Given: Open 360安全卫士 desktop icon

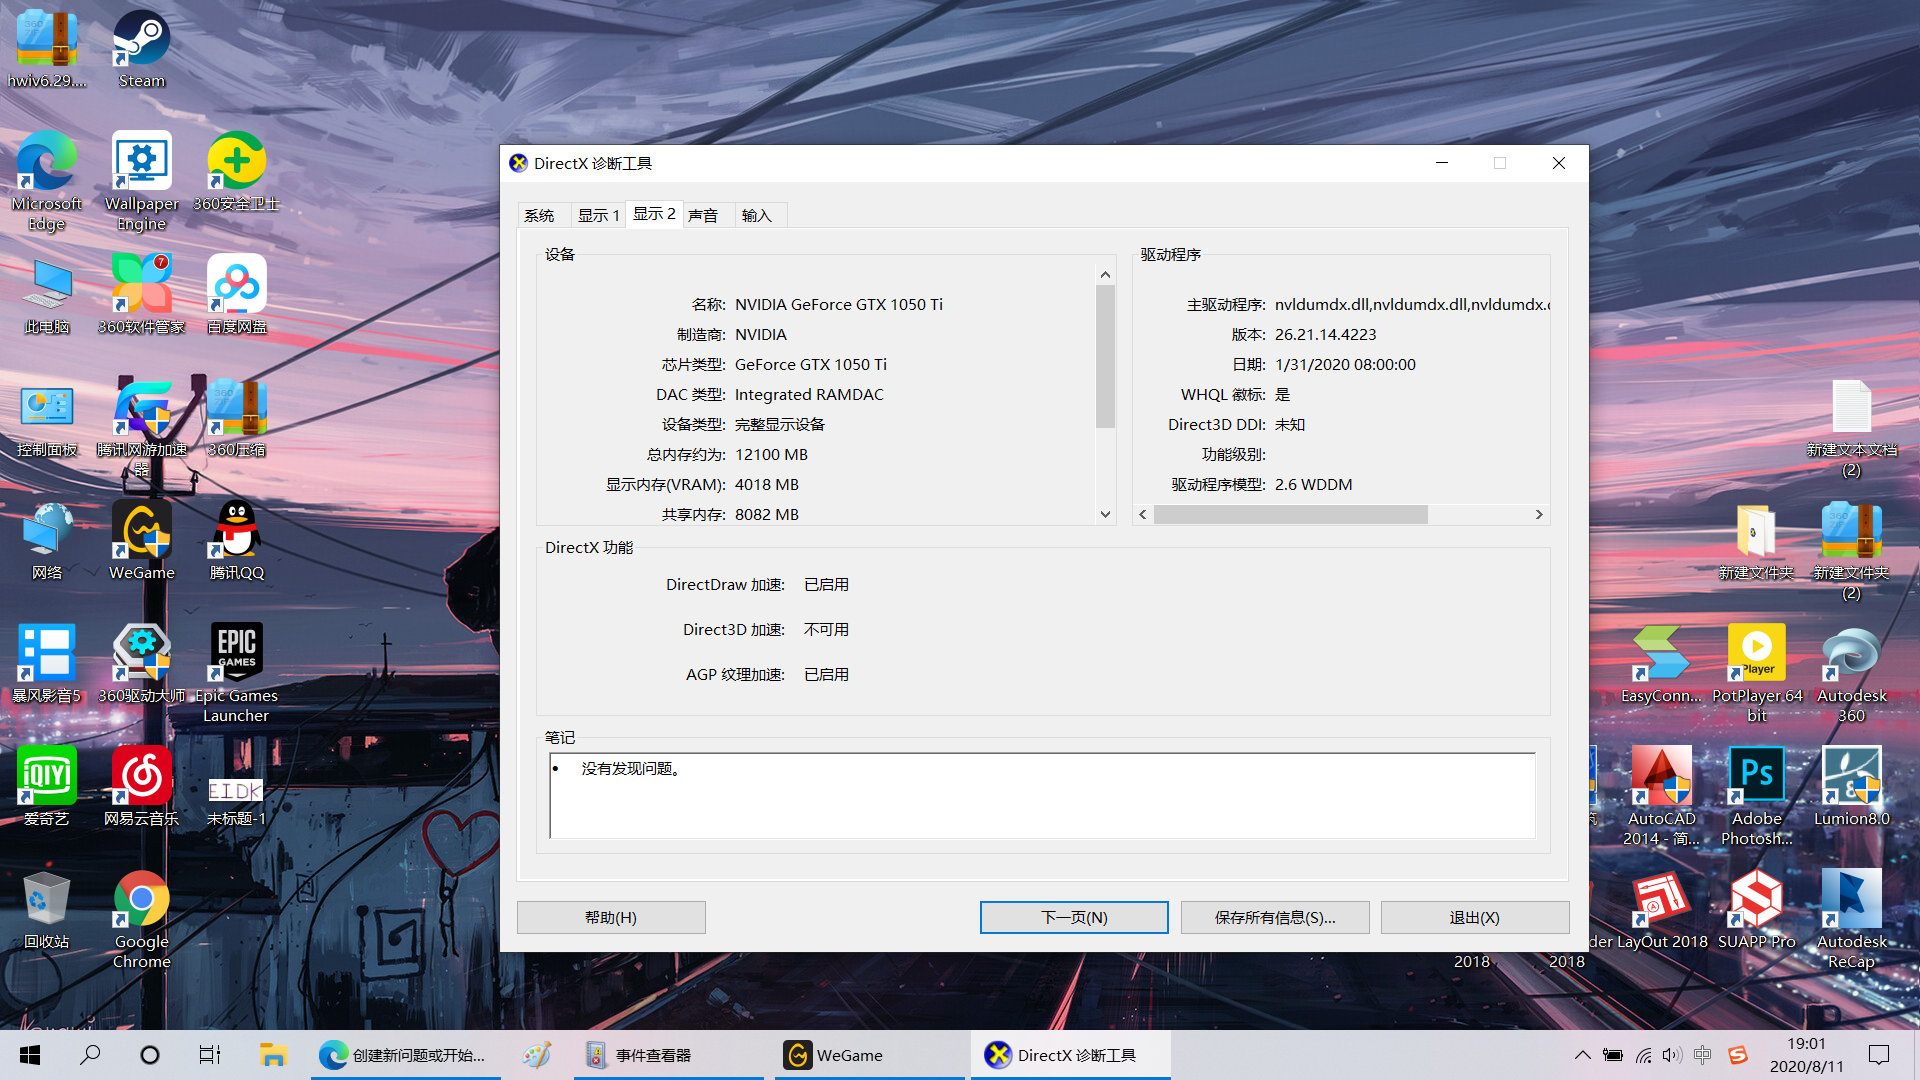Looking at the screenshot, I should tap(236, 172).
